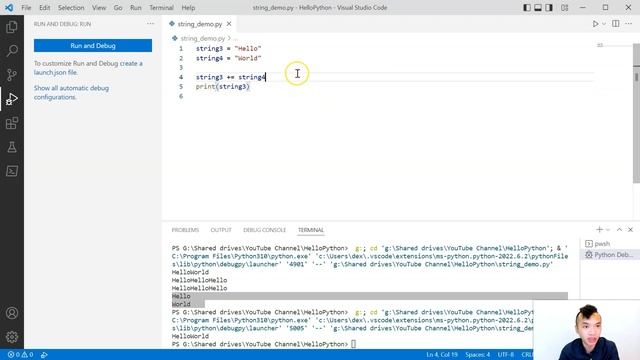Switch to the DEBUG CONSOLE tab
This screenshot has width=640, height=360.
point(264,230)
